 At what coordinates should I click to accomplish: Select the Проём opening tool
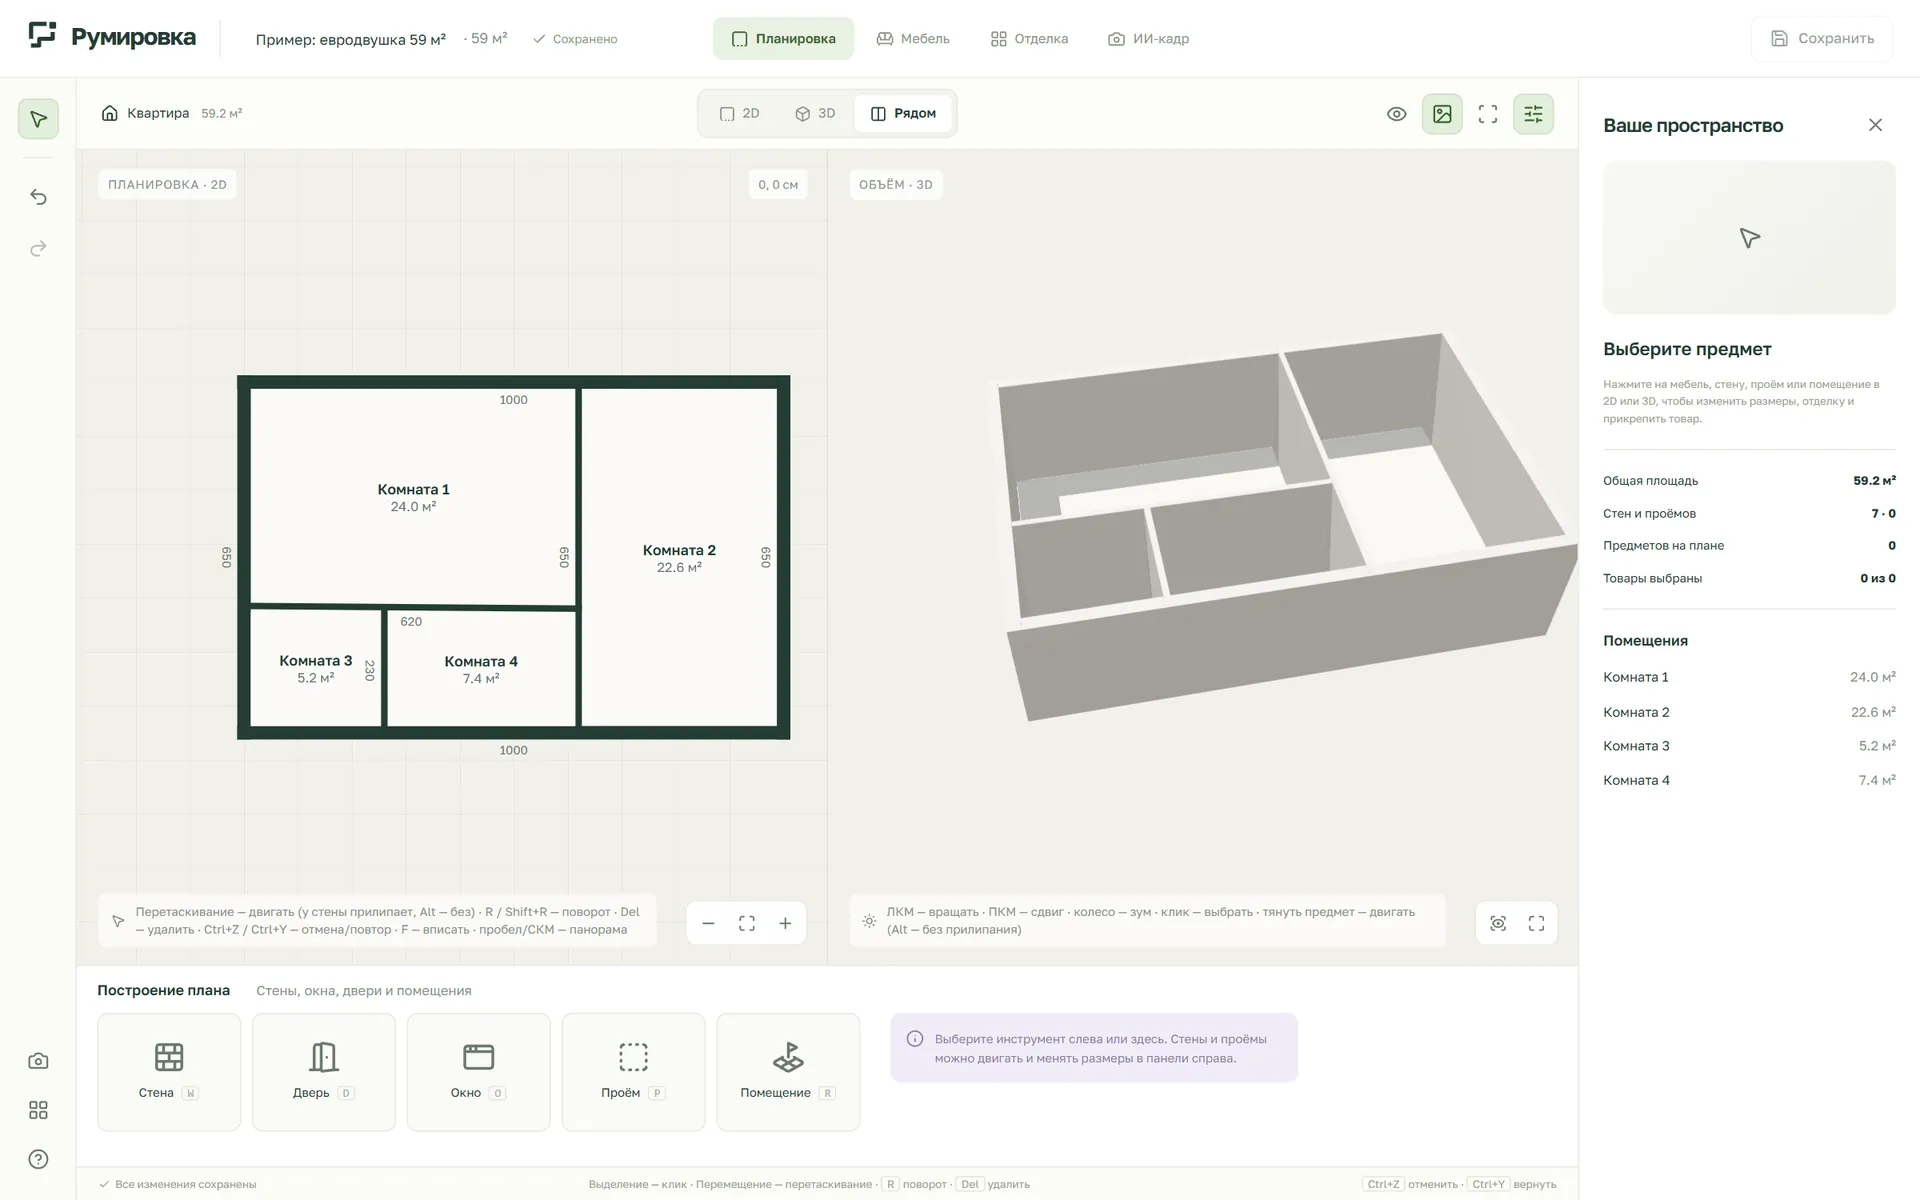[x=633, y=1072]
